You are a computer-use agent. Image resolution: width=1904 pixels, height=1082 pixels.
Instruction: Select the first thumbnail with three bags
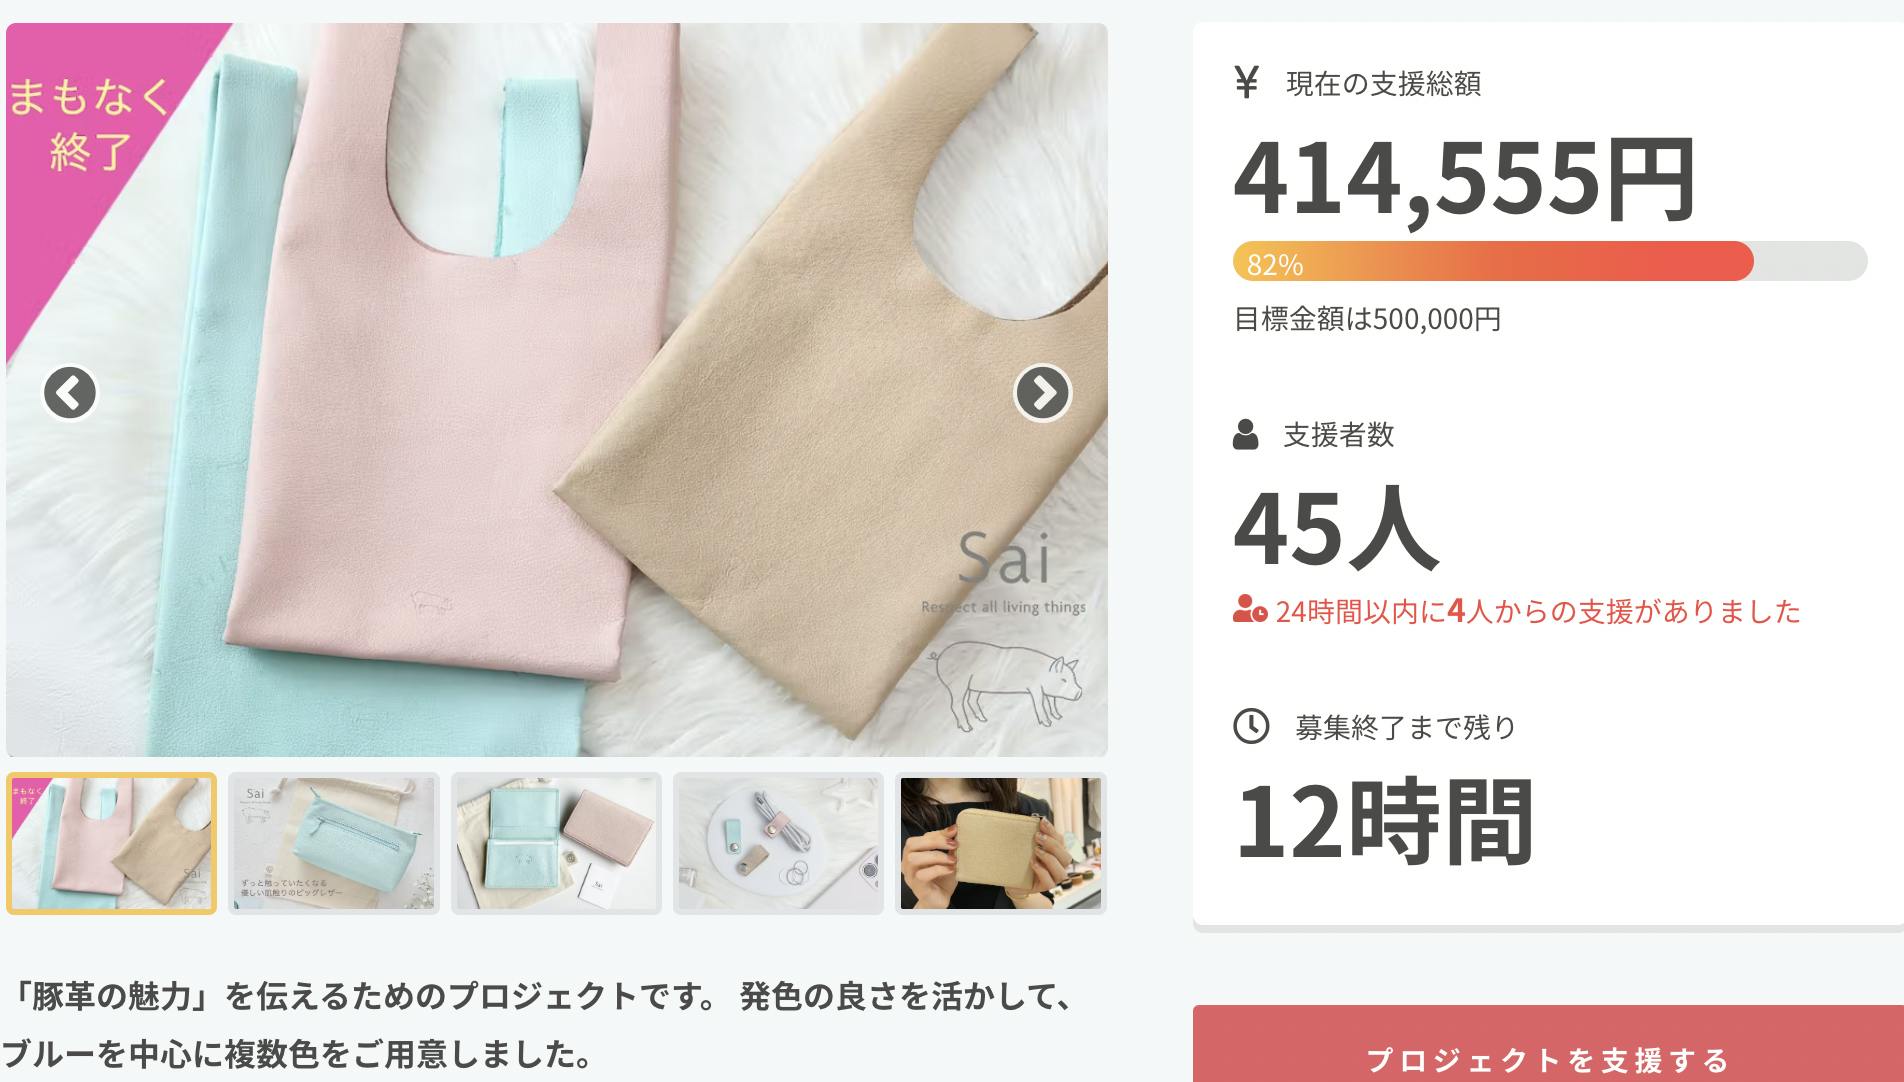(x=111, y=843)
